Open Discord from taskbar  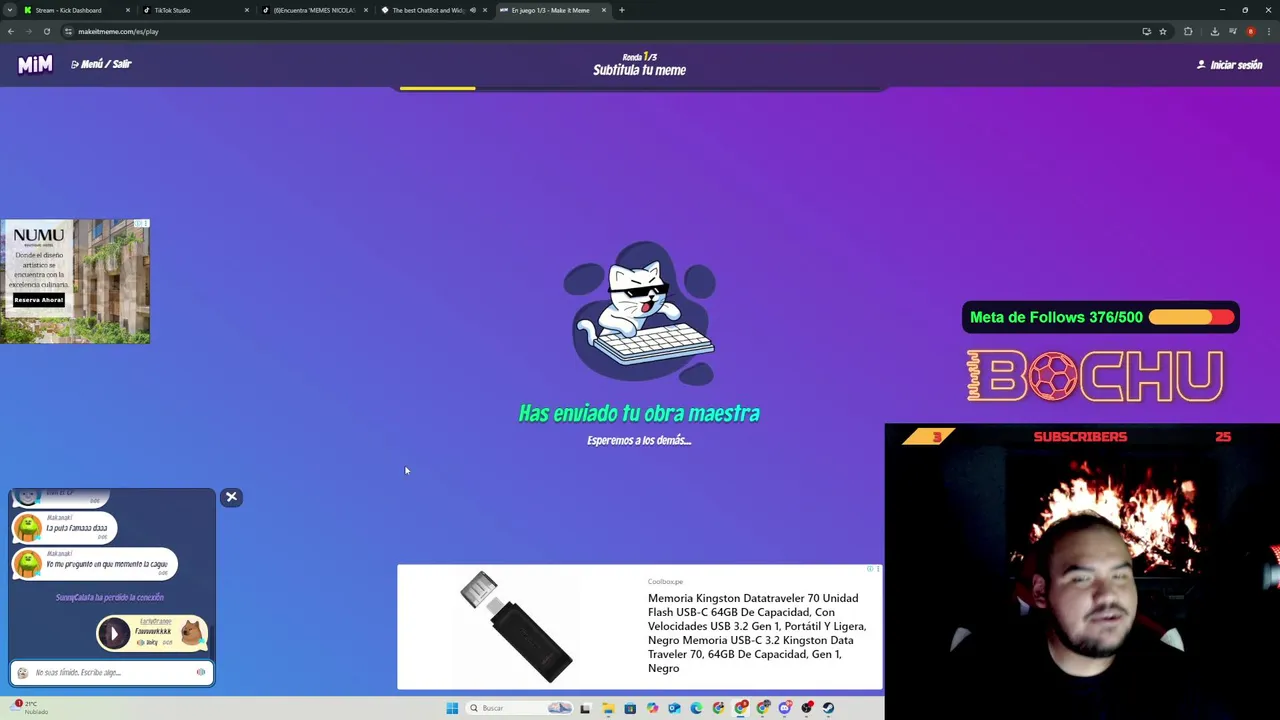coord(785,708)
